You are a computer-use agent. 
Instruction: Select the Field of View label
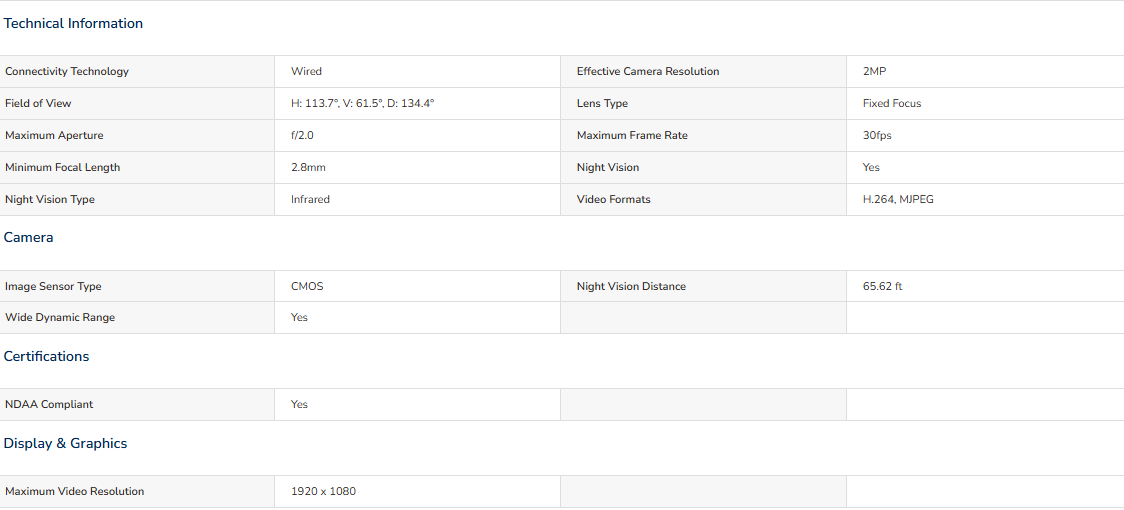(x=38, y=103)
